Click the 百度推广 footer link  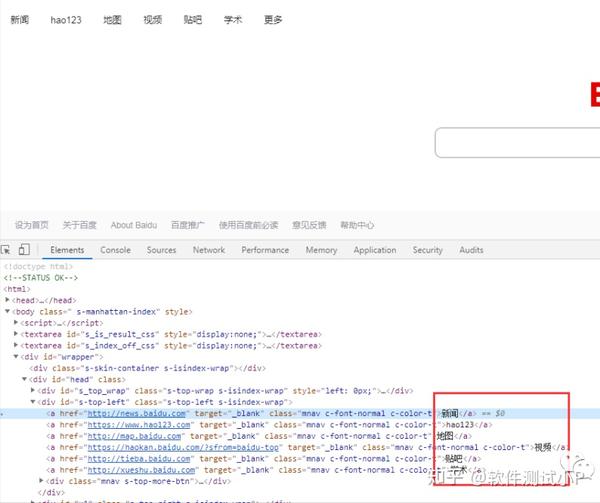click(x=188, y=225)
